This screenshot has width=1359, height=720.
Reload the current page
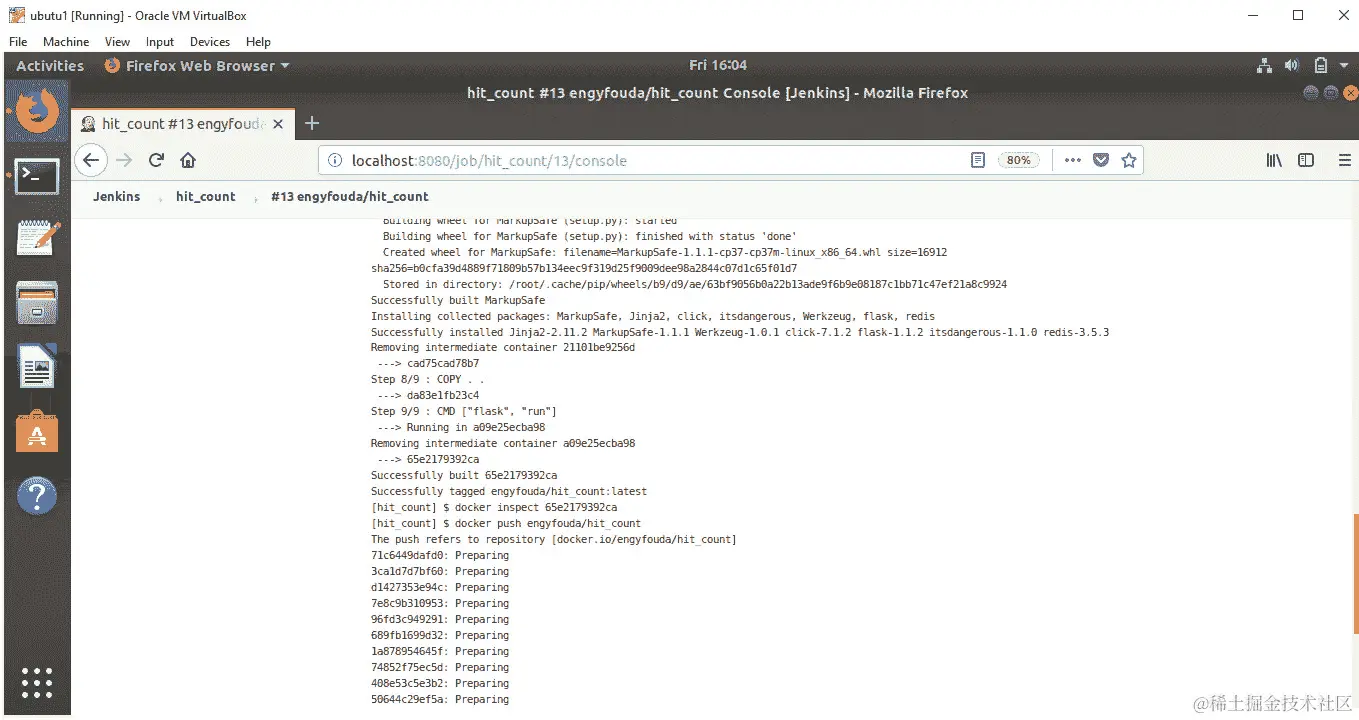point(156,160)
